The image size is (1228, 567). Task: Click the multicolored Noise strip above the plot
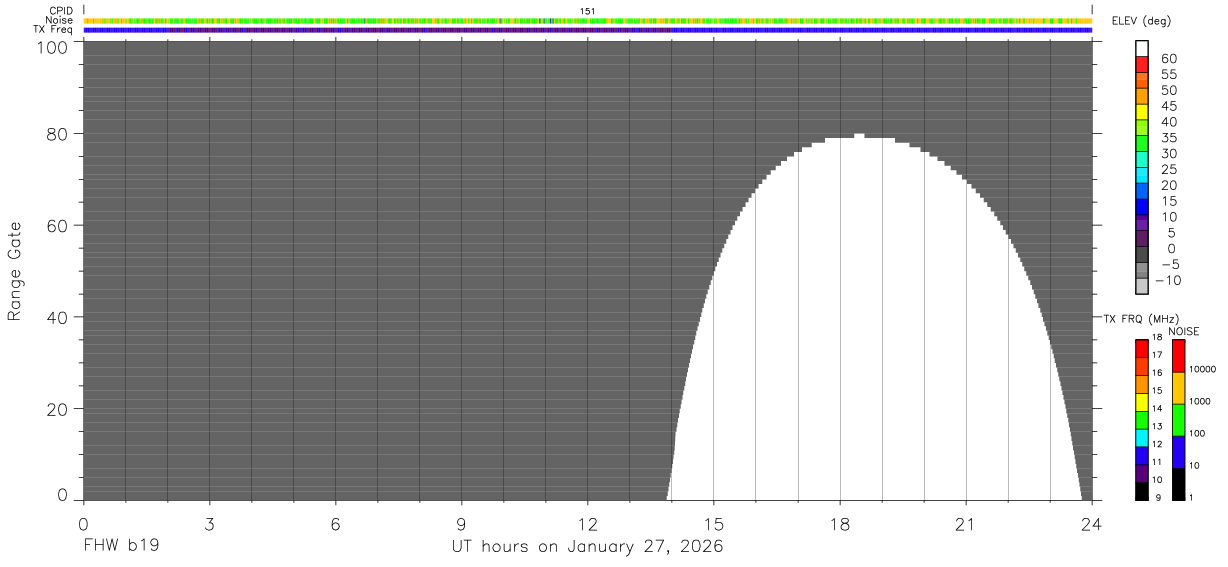tap(588, 20)
